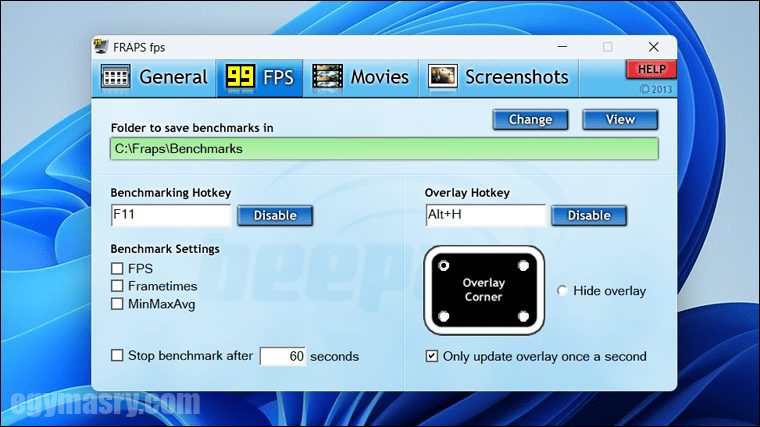The image size is (760, 427).
Task: Select top-left overlay corner
Action: 443,266
